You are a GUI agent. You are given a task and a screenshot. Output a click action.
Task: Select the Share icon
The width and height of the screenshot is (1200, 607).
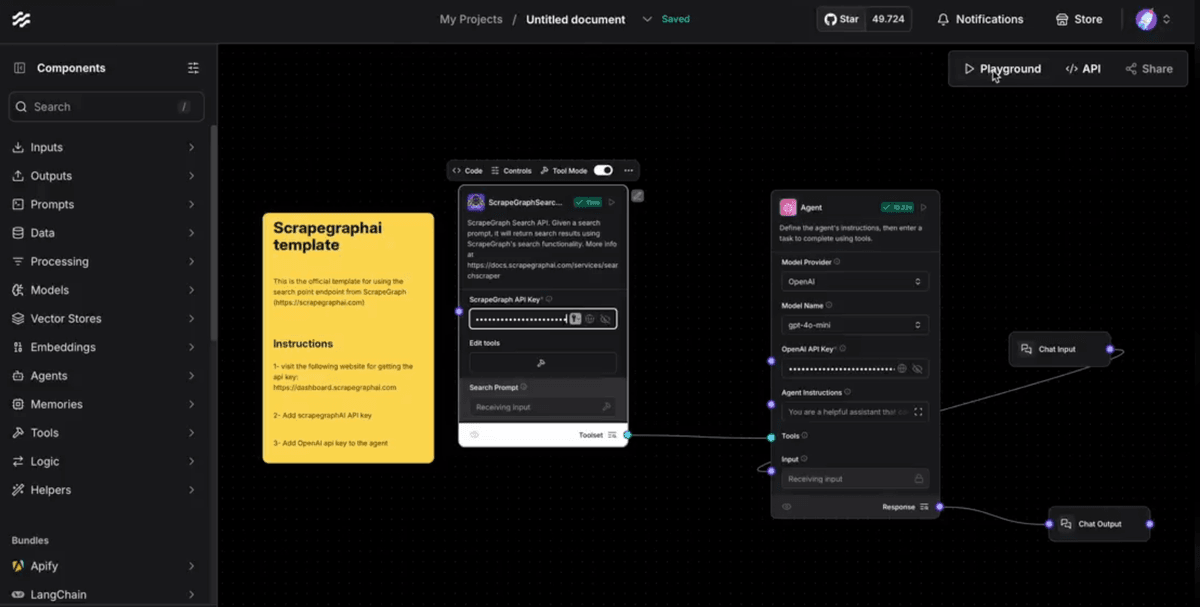point(1131,68)
